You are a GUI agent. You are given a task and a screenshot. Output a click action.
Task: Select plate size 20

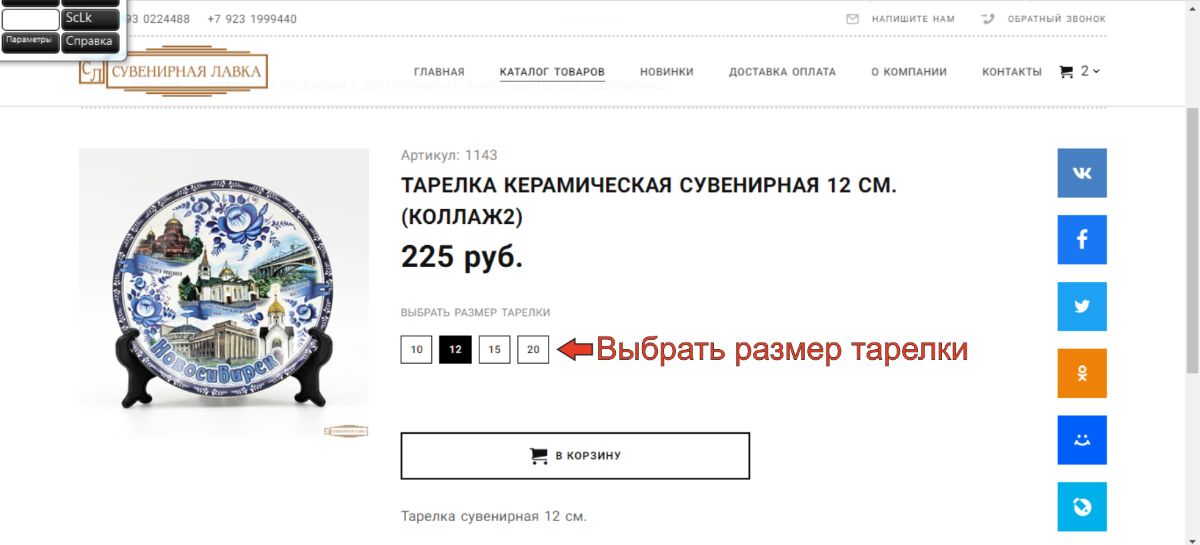coord(533,349)
